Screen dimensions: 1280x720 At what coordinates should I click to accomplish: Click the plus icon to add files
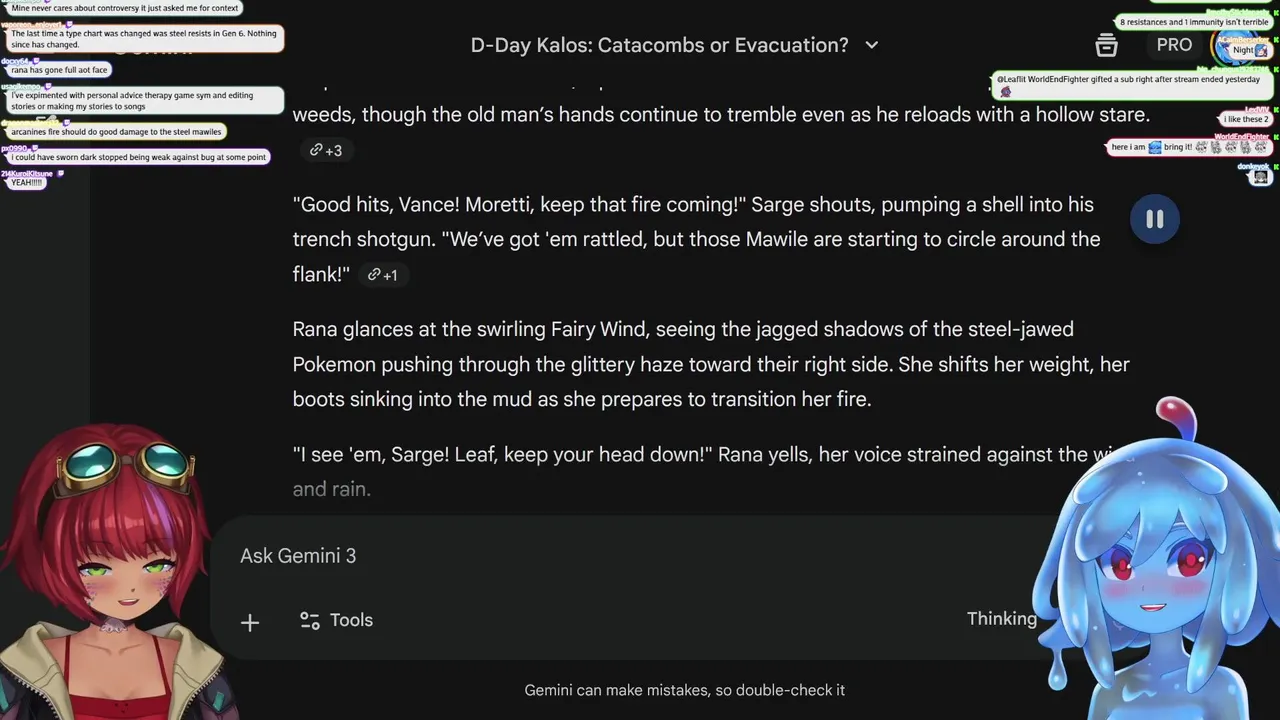(250, 622)
